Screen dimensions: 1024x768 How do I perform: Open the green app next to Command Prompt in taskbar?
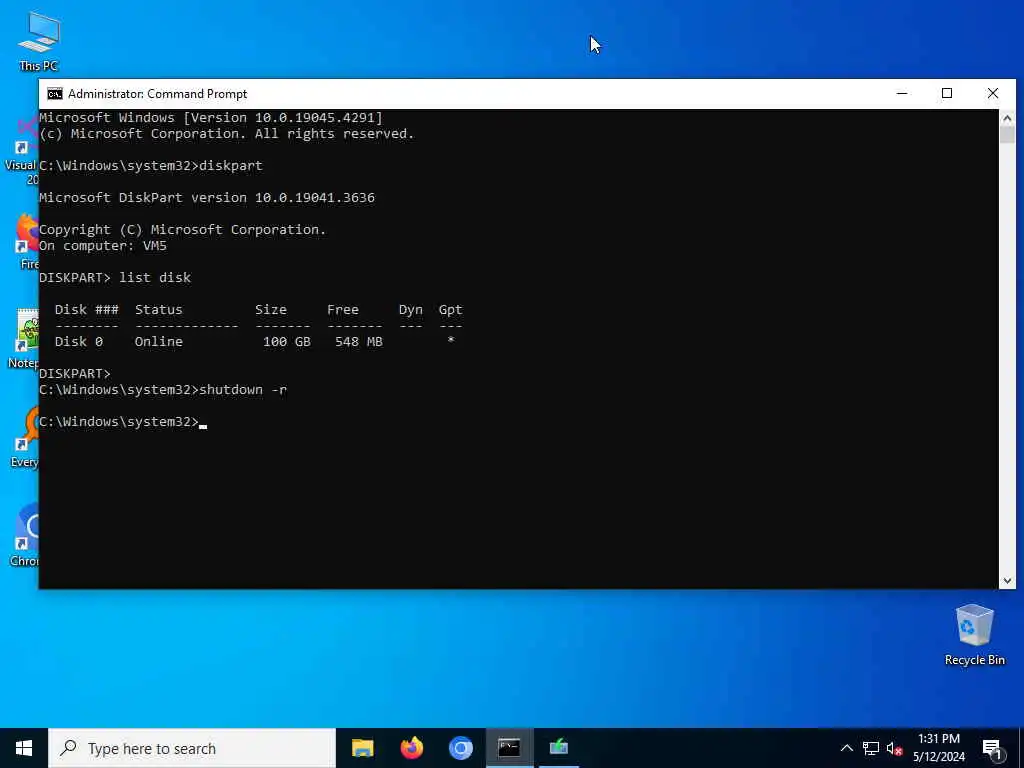558,748
